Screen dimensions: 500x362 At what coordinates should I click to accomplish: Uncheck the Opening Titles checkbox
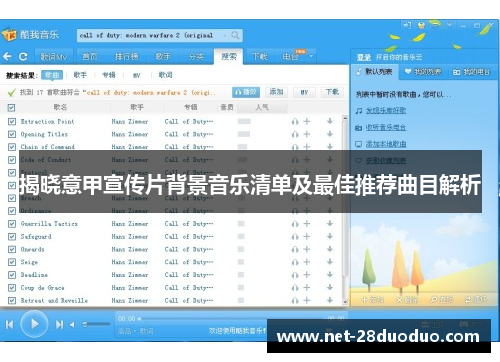pos(12,134)
